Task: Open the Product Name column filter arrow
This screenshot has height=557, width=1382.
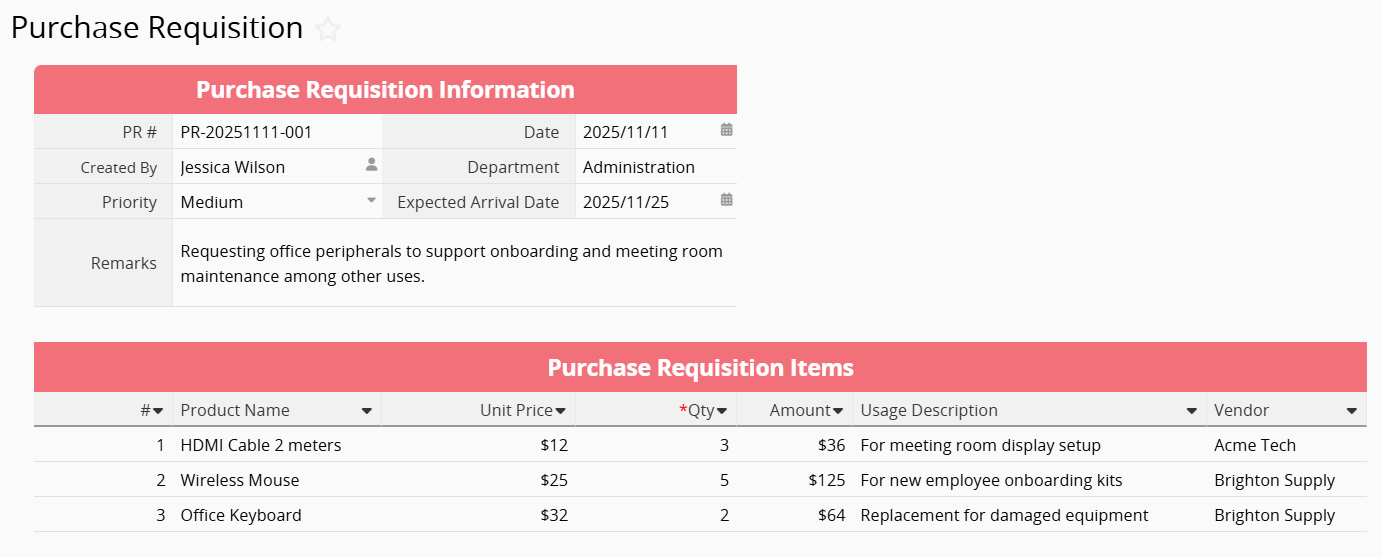Action: pos(367,411)
